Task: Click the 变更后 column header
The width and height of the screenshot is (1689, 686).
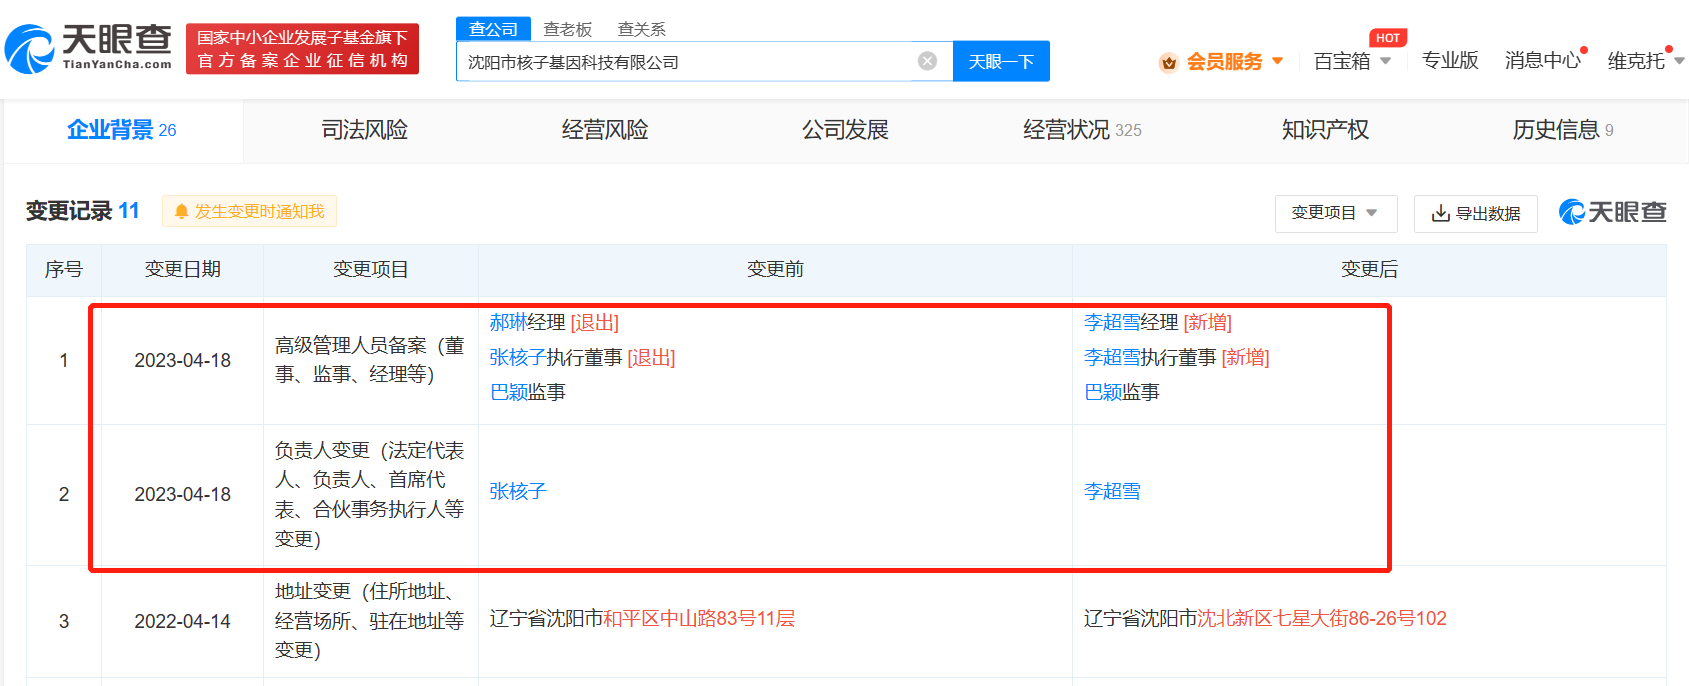Action: tap(1369, 270)
